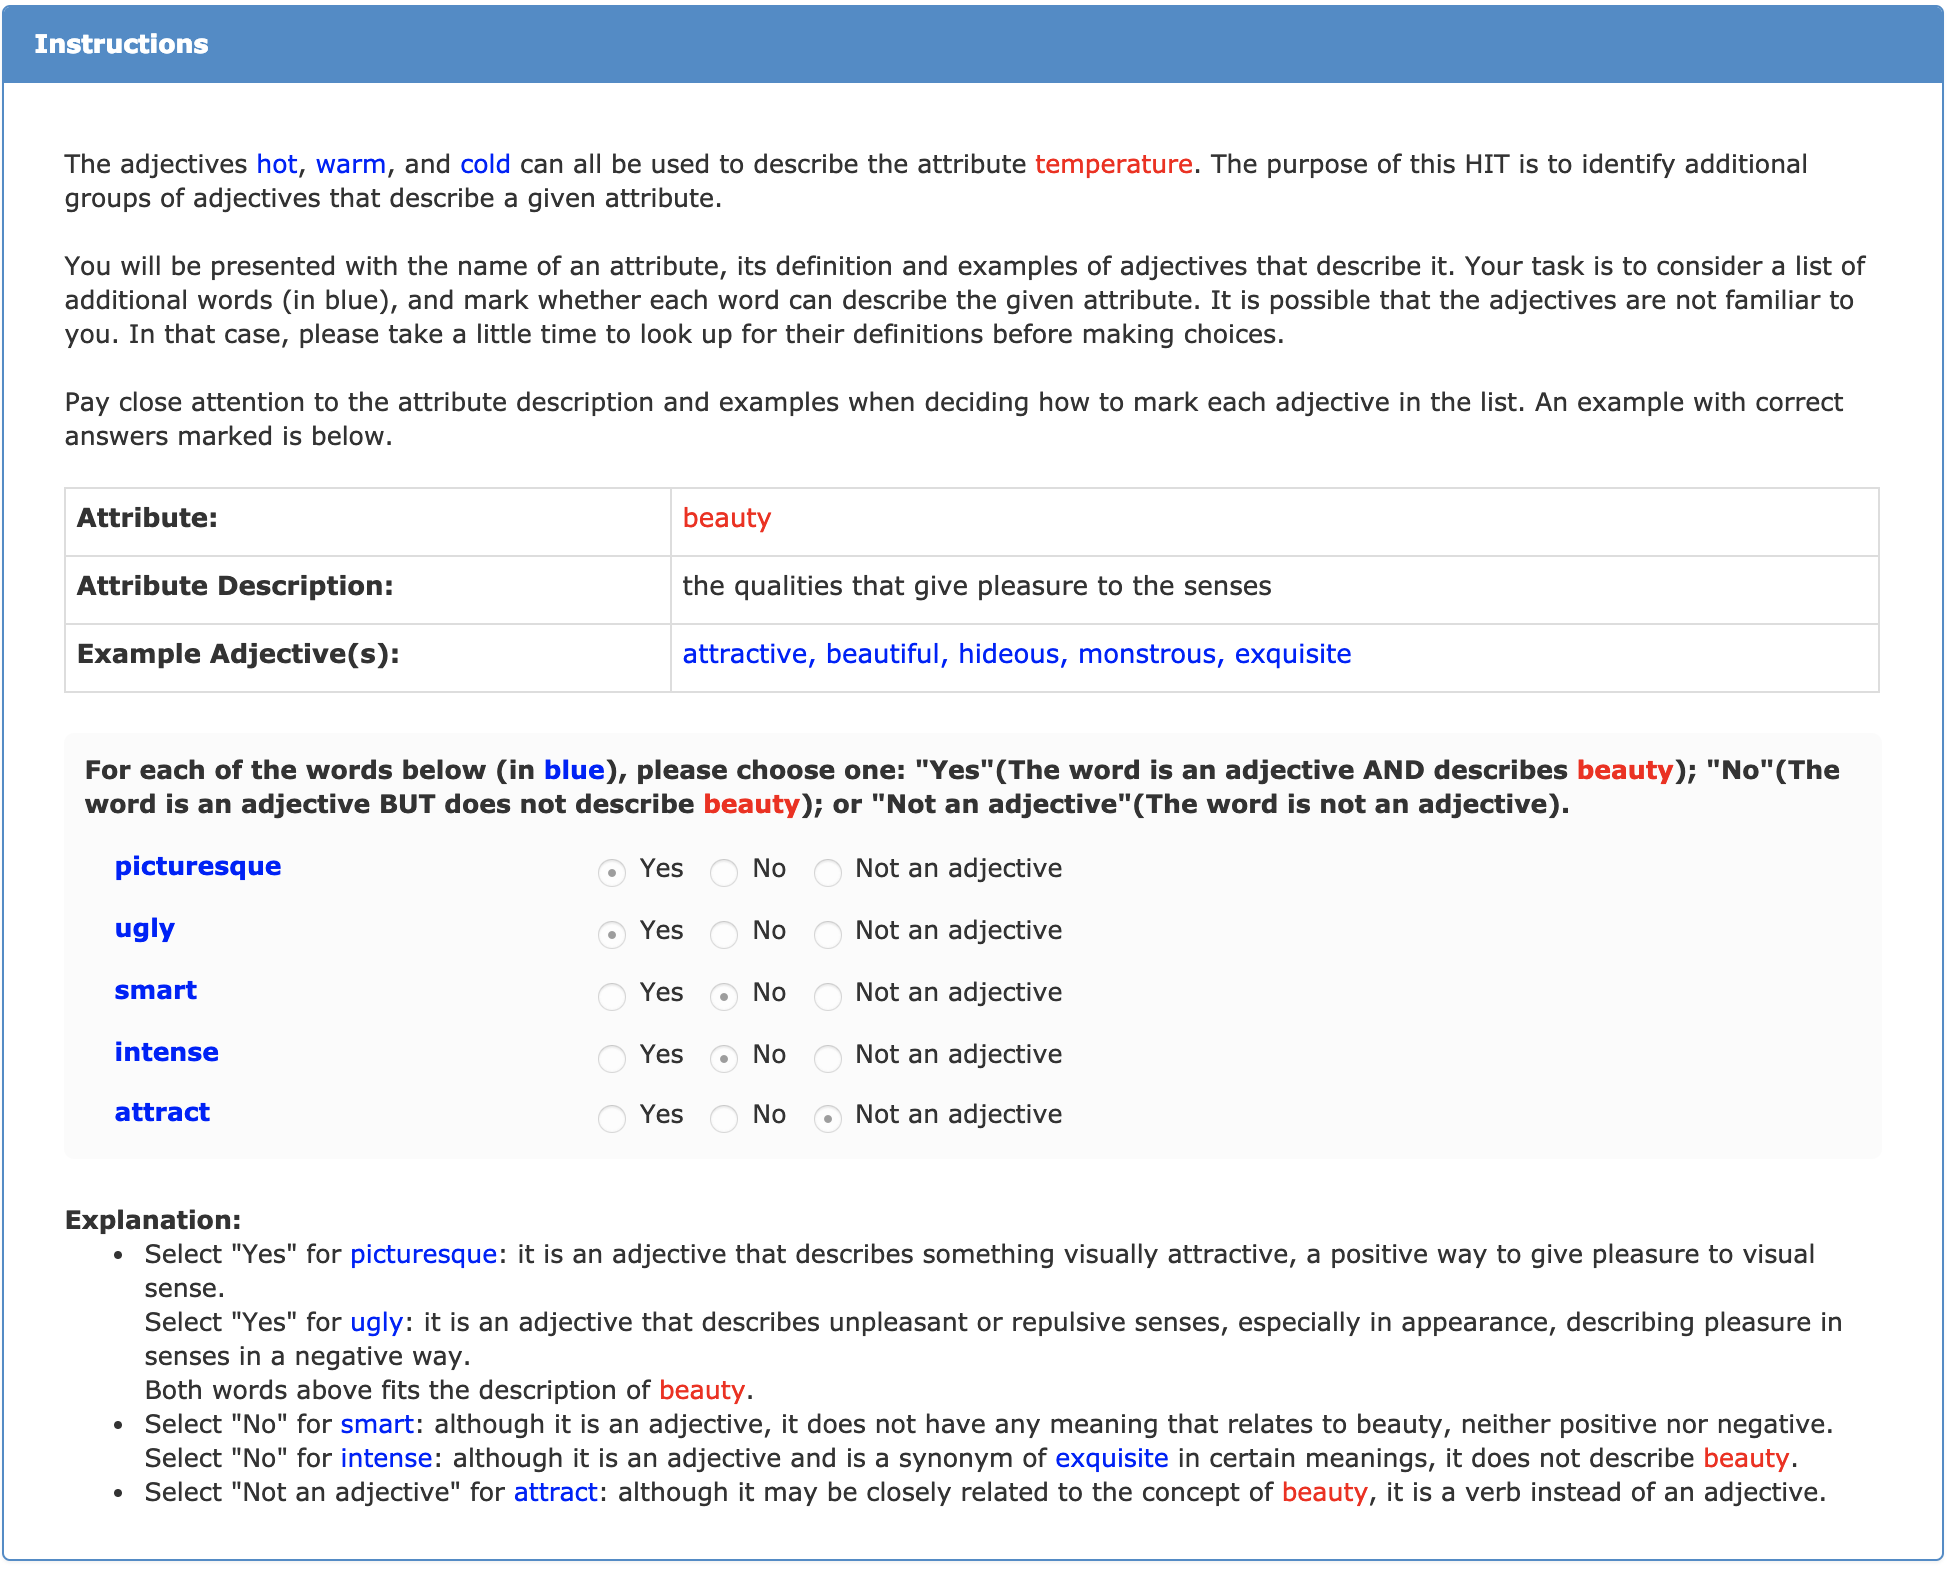The height and width of the screenshot is (1569, 1947).
Task: Click the example adjective exquisite in table
Action: (1292, 654)
